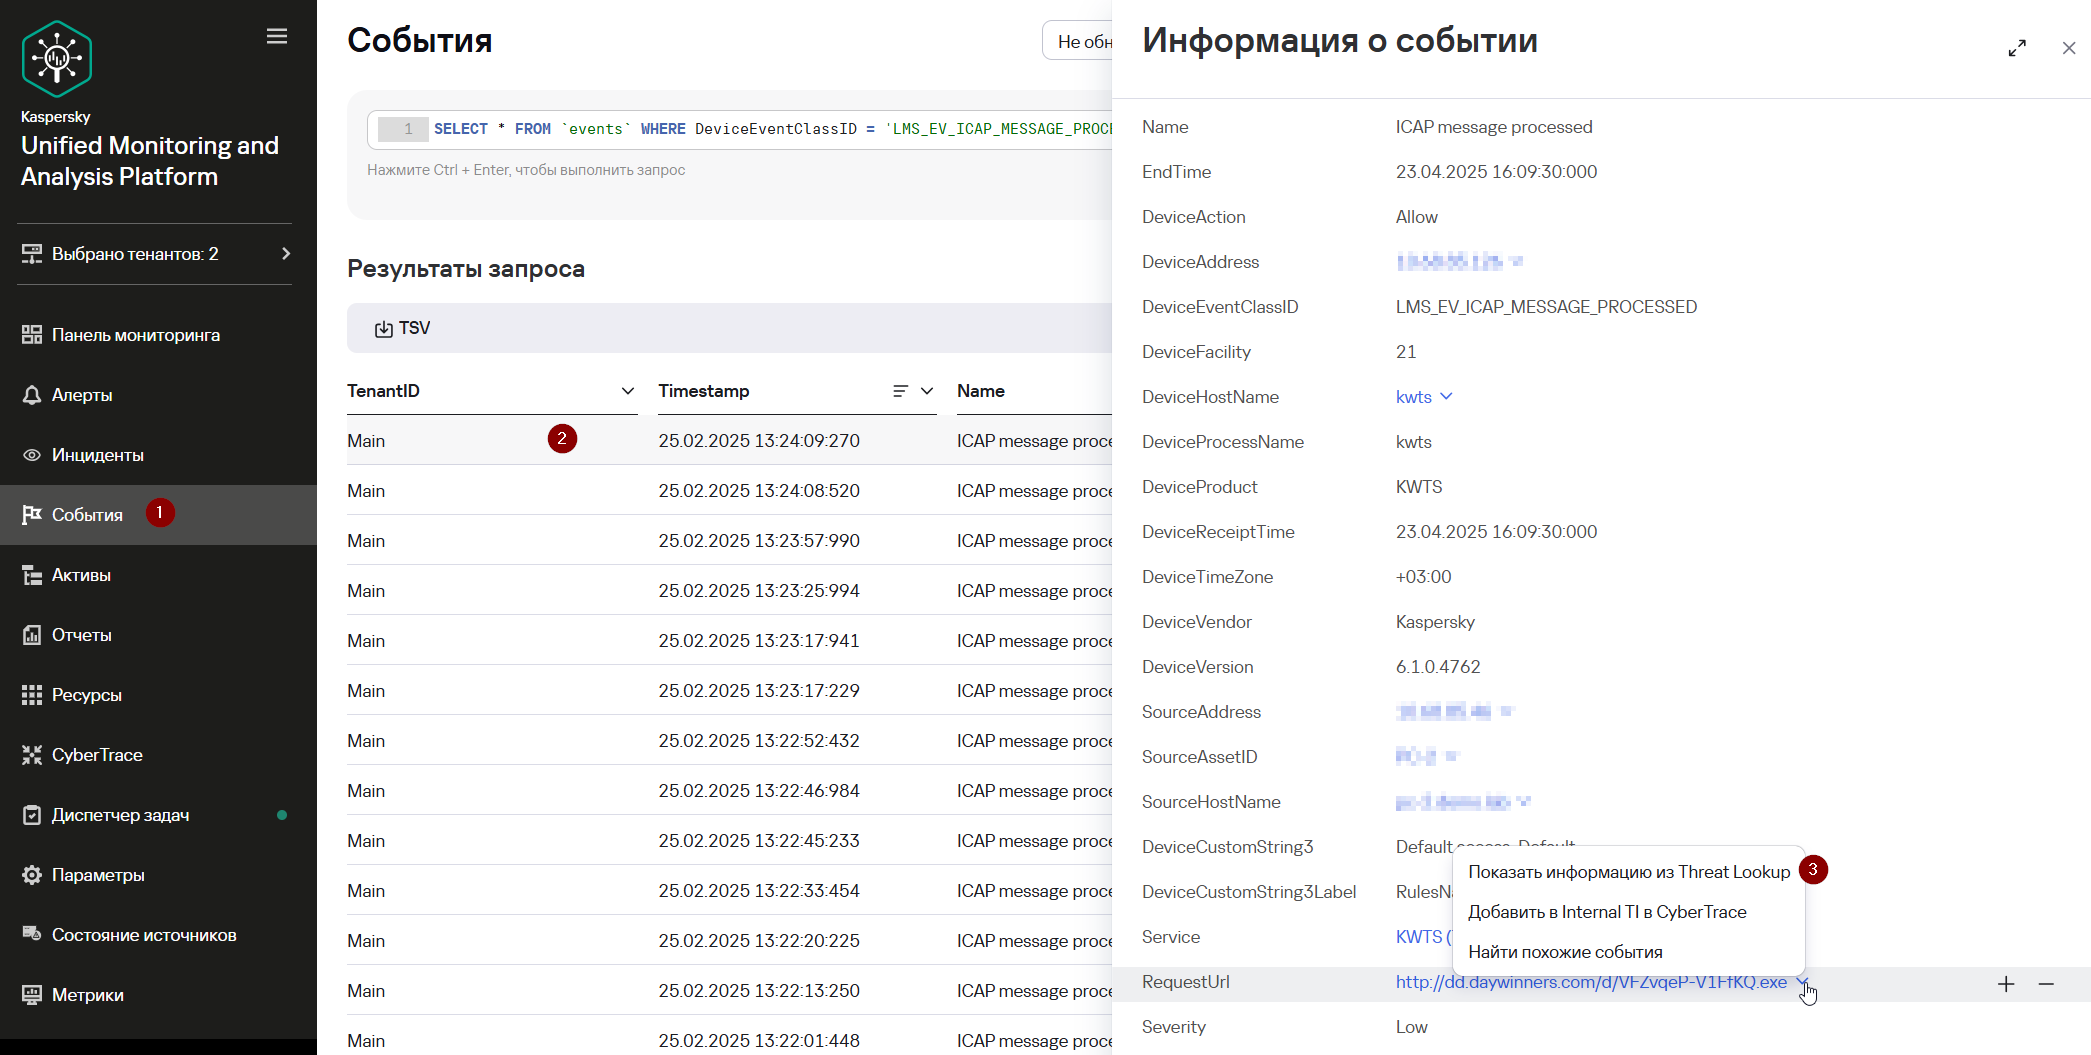The width and height of the screenshot is (2091, 1055).
Task: Click the plus icon on RequestUrl row
Action: (x=2006, y=984)
